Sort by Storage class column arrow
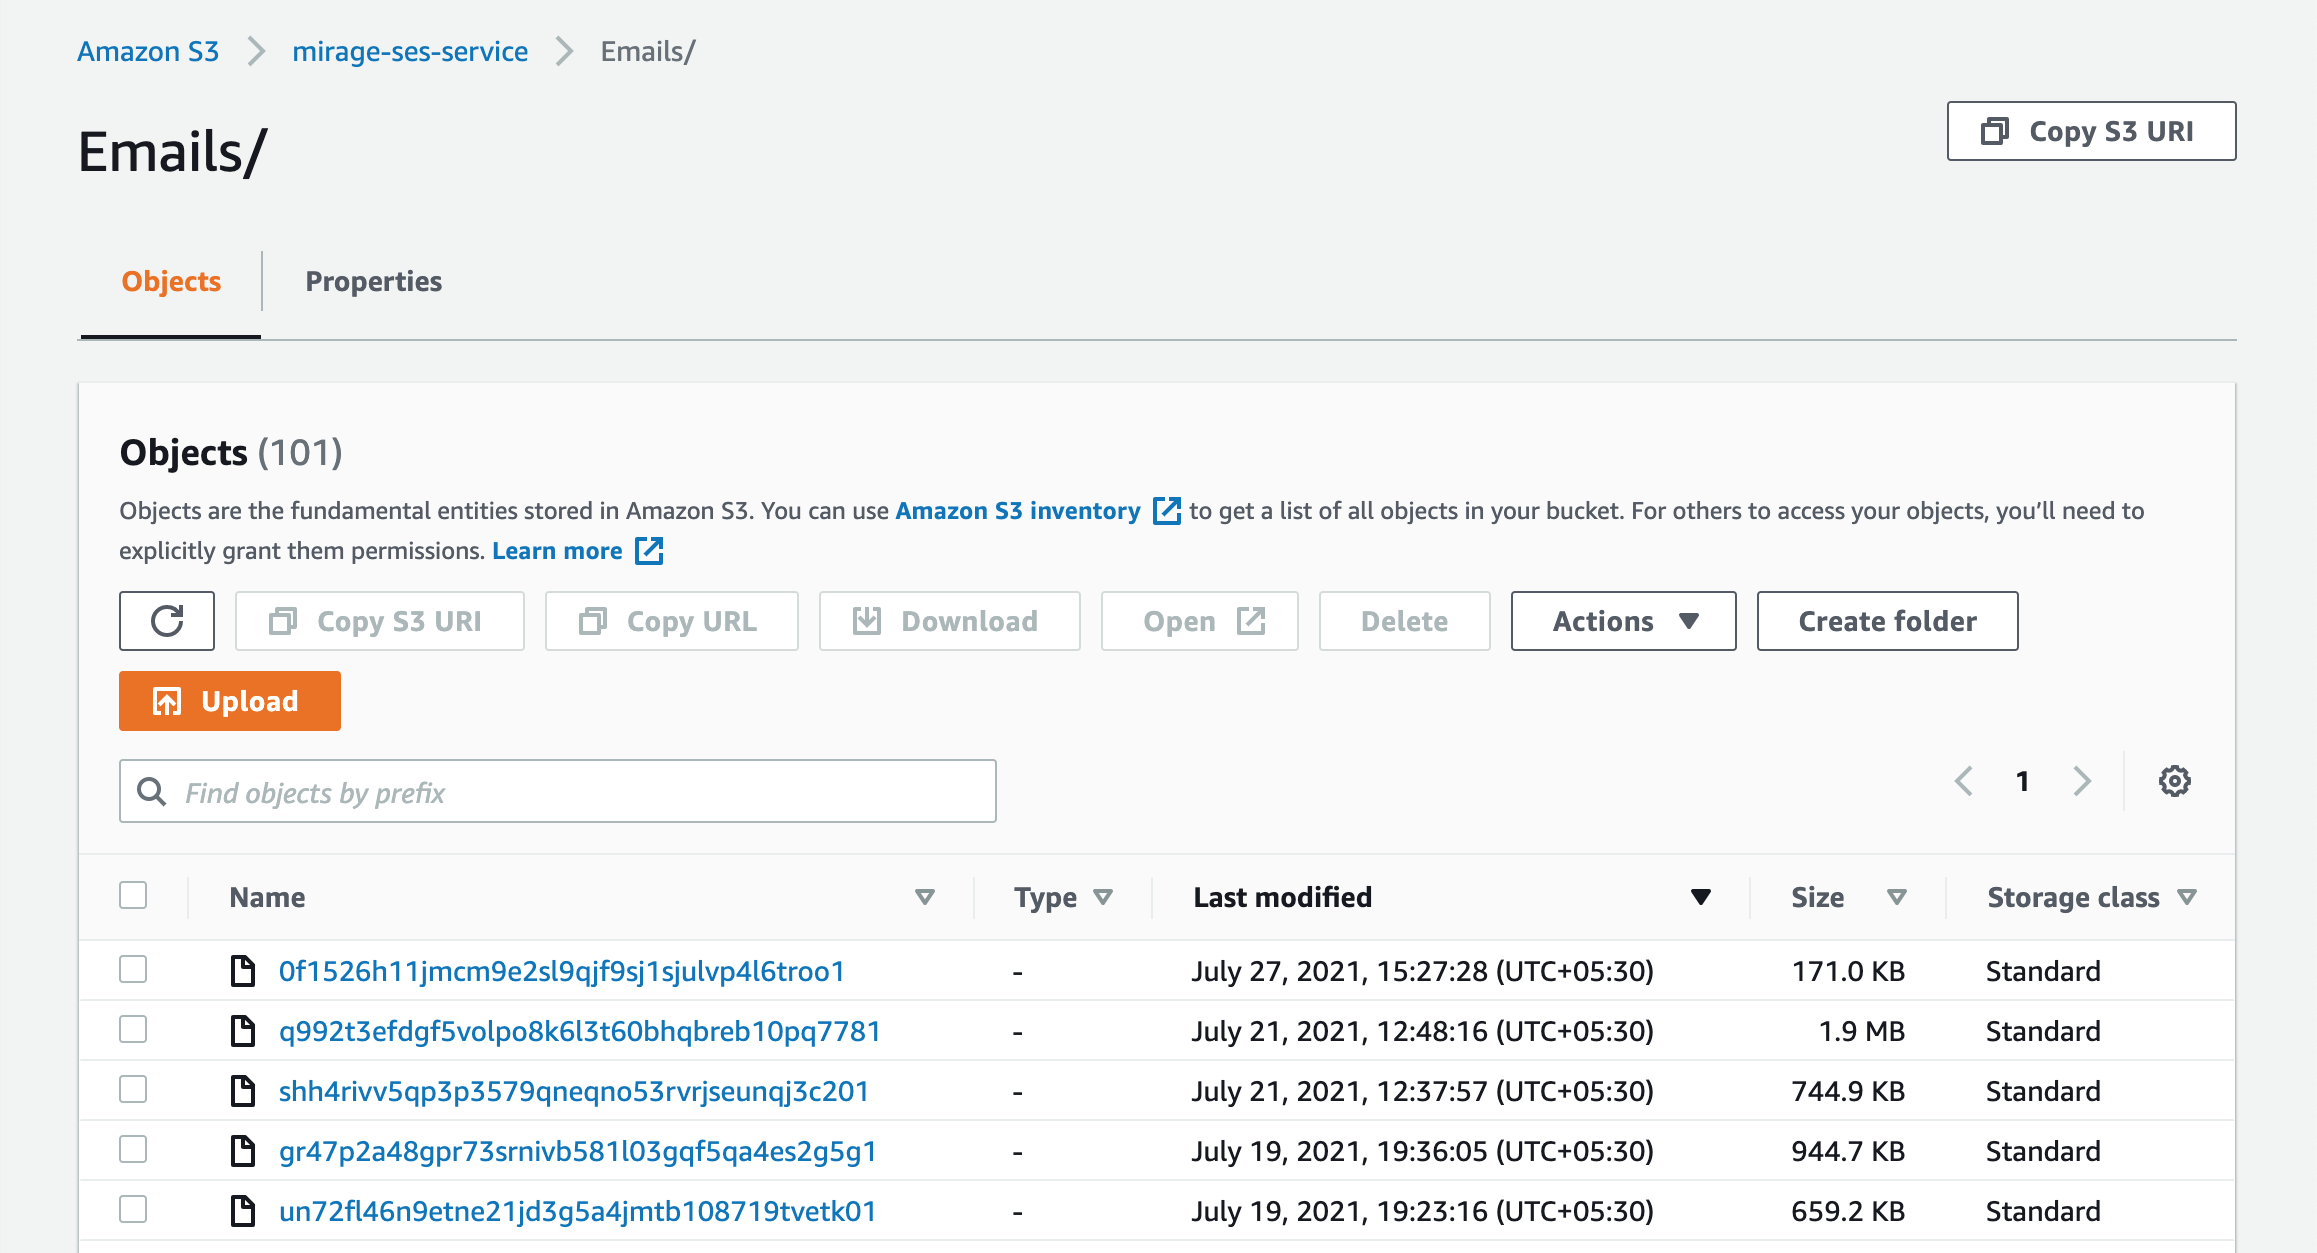Viewport: 2317px width, 1253px height. tap(2187, 897)
